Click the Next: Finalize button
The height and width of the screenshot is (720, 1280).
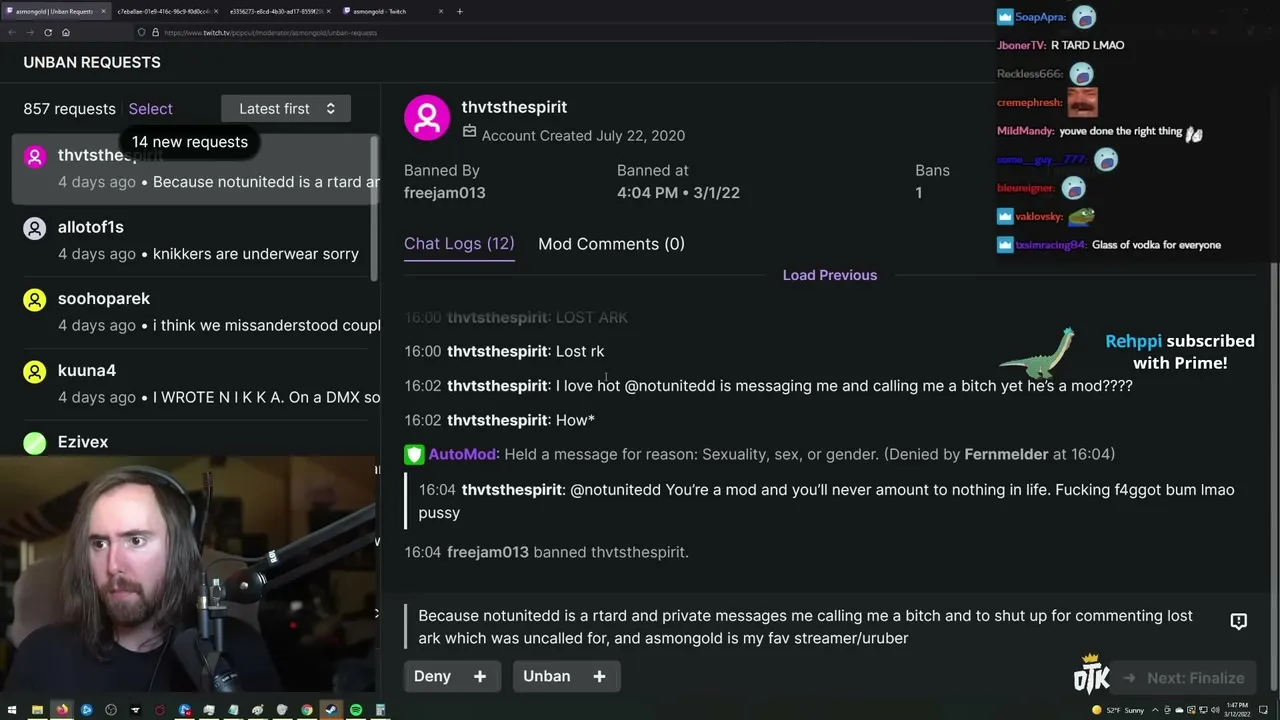(x=1183, y=678)
